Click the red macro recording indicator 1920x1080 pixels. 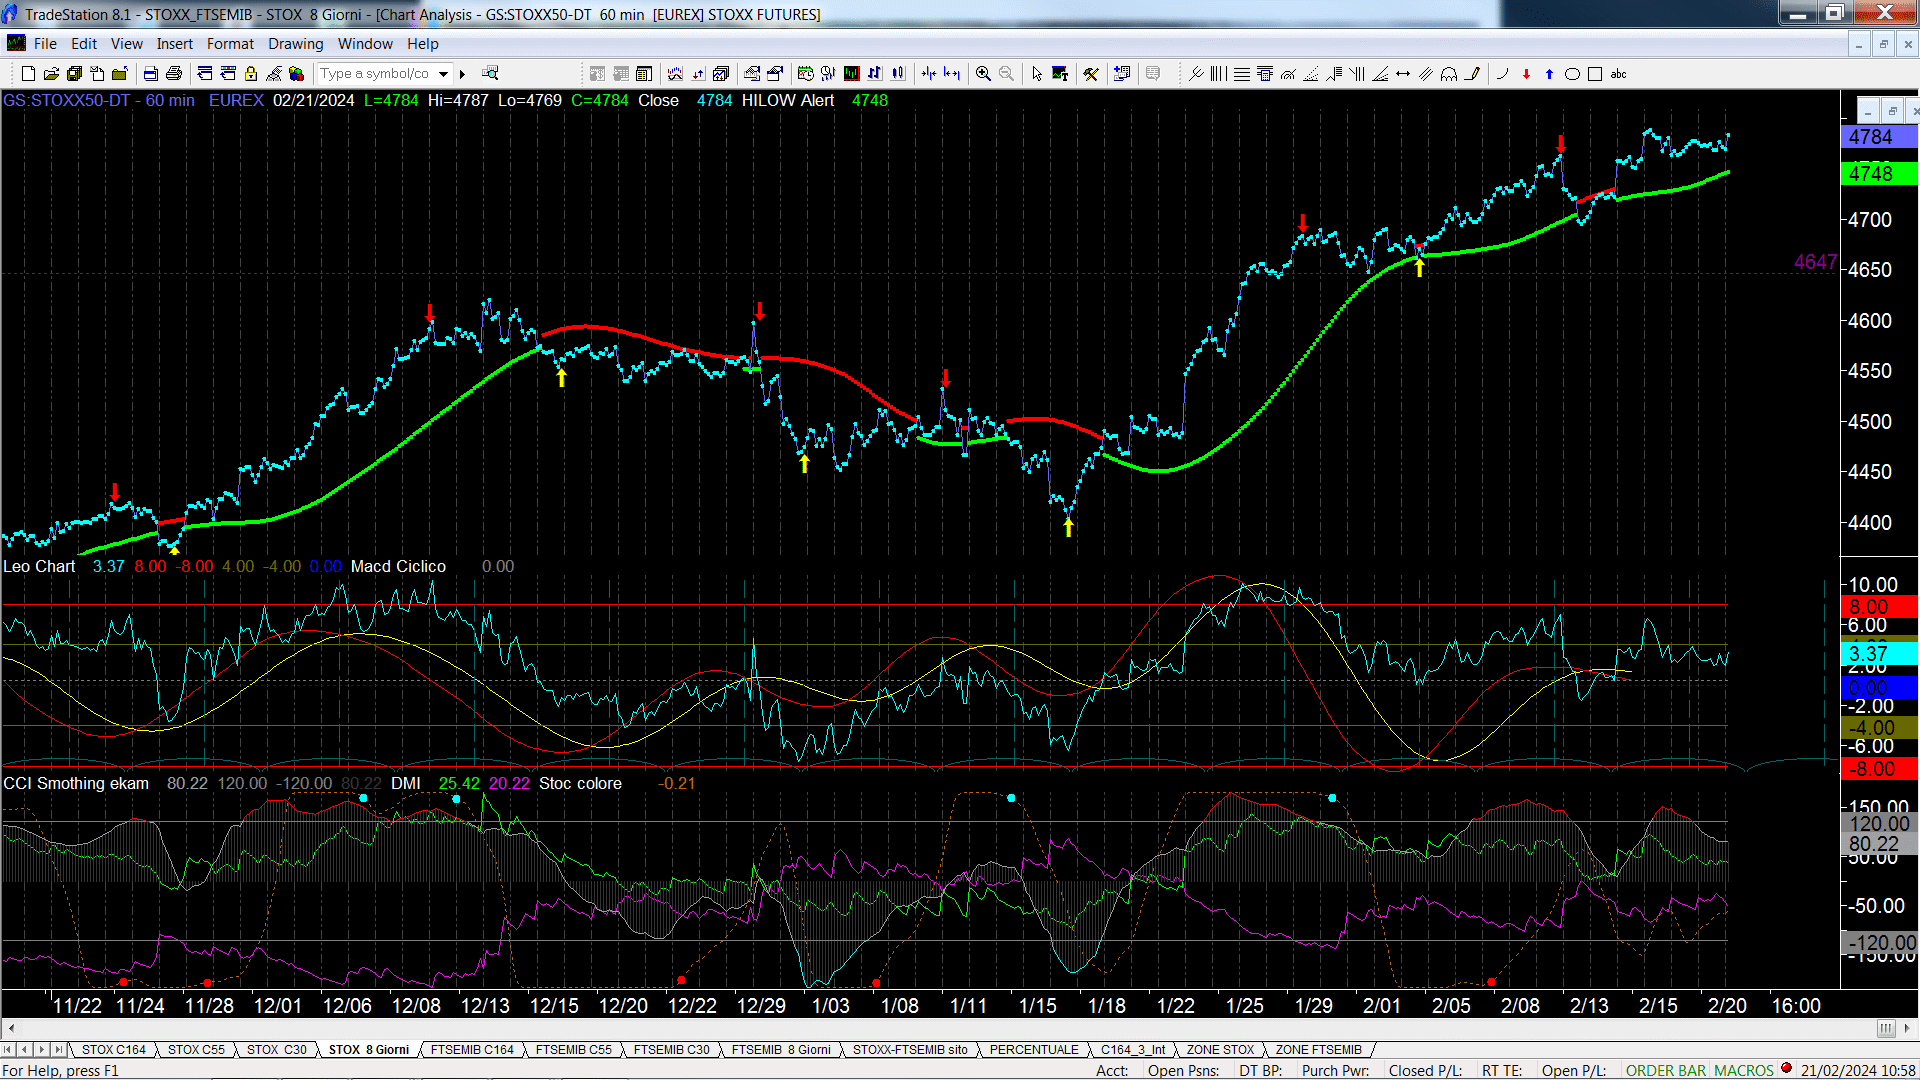point(1786,1068)
